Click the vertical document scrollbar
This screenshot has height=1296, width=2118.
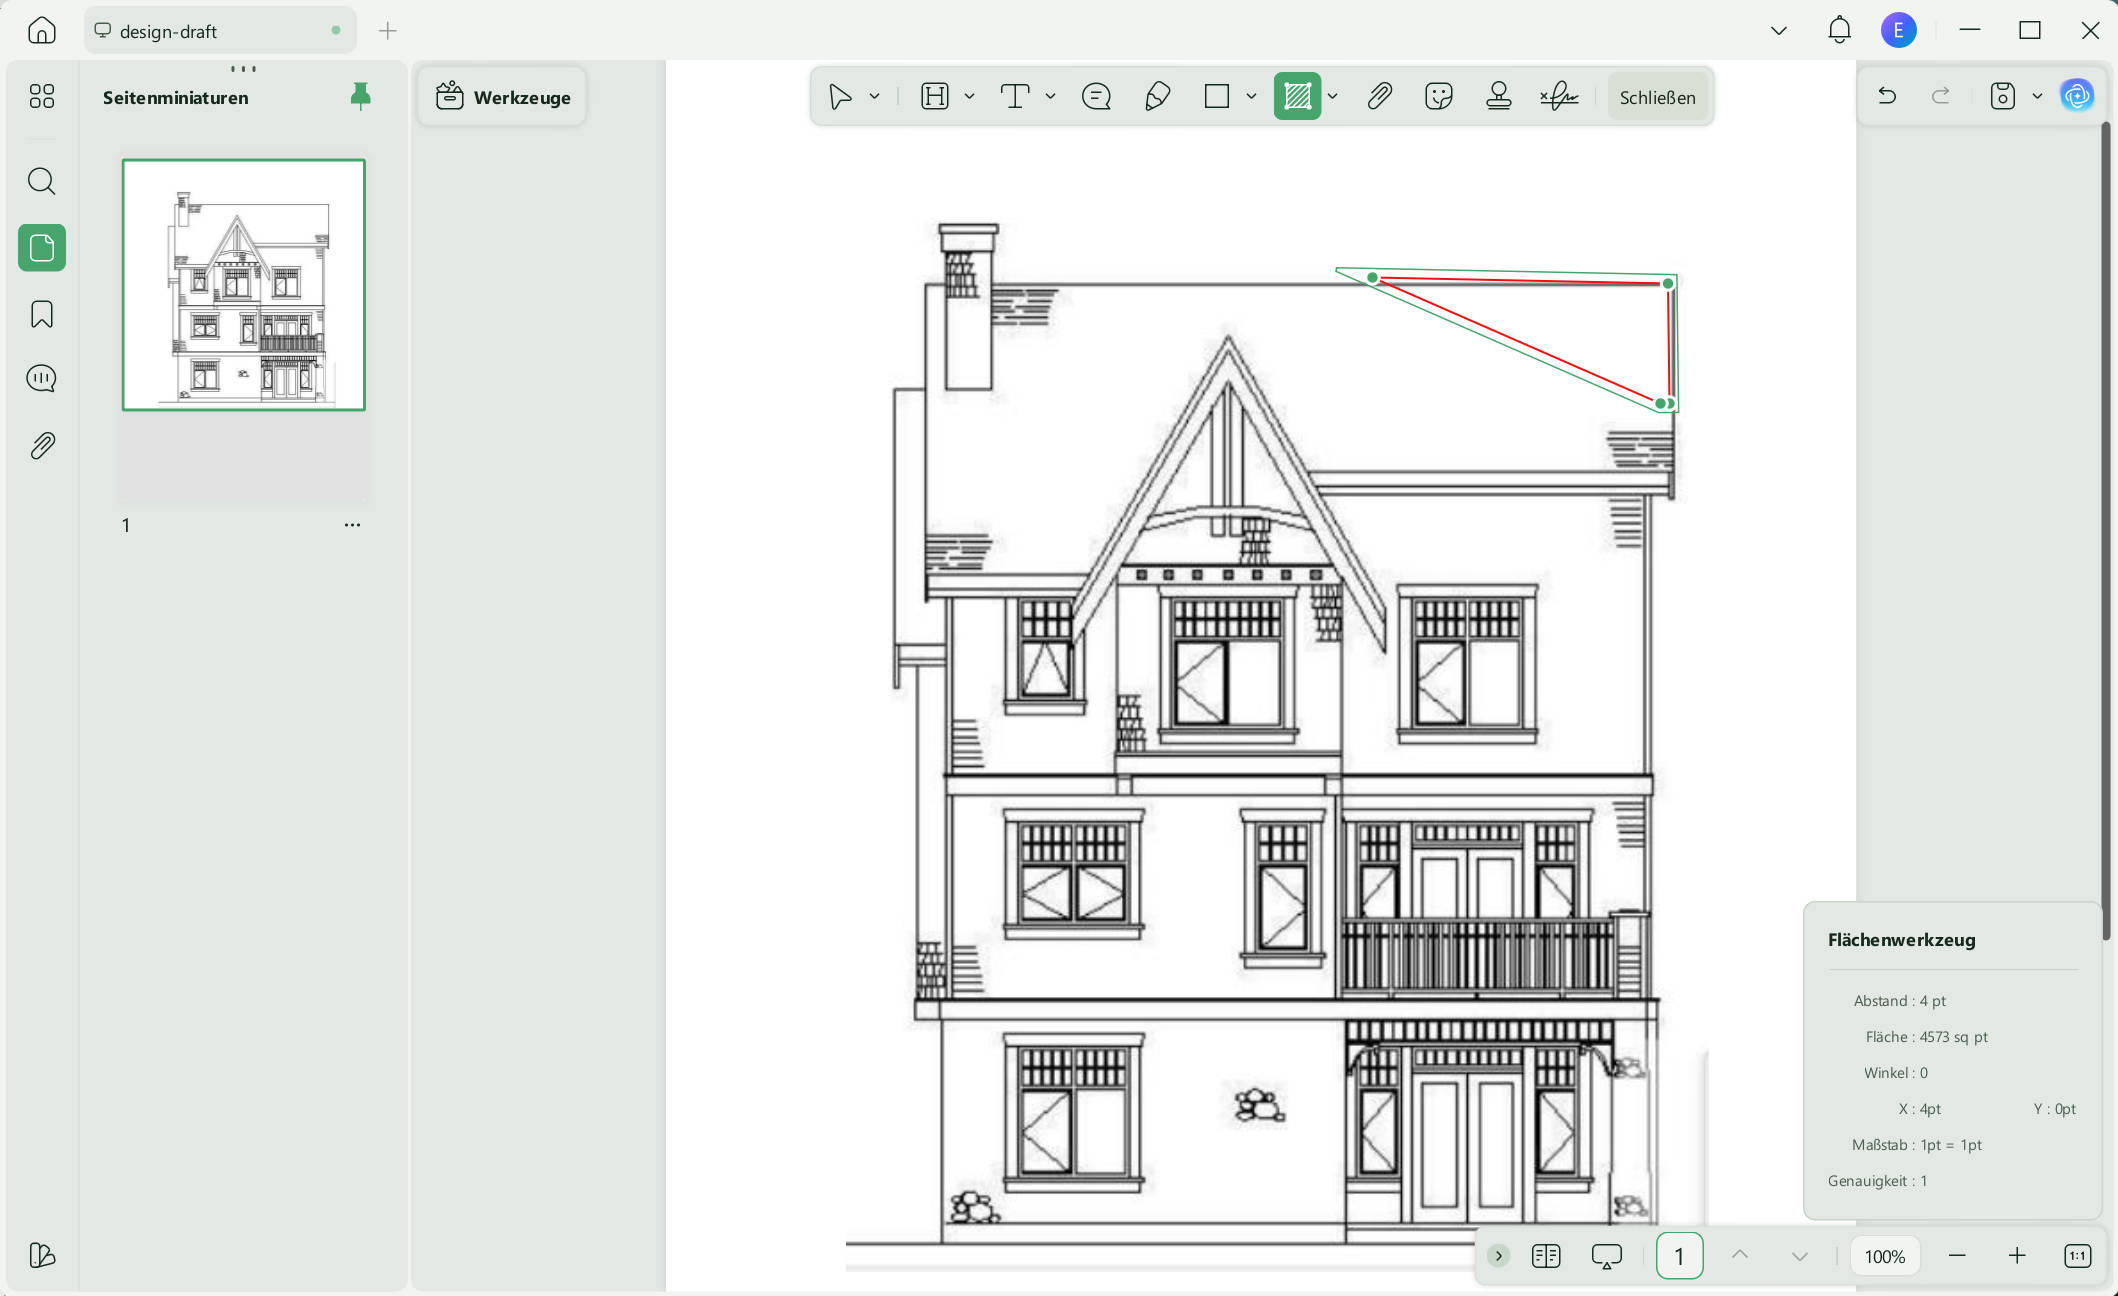pos(2106,530)
